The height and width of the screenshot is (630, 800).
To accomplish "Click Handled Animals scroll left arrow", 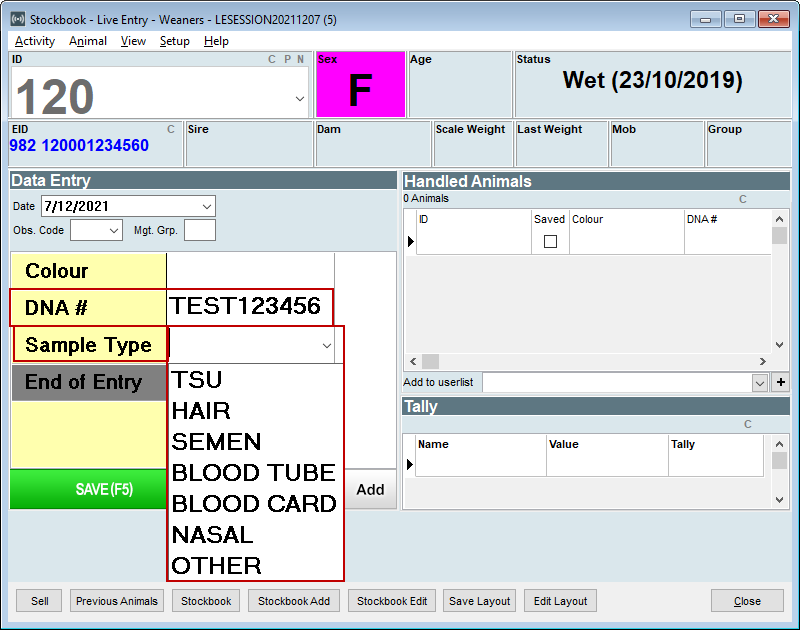I will click(413, 362).
